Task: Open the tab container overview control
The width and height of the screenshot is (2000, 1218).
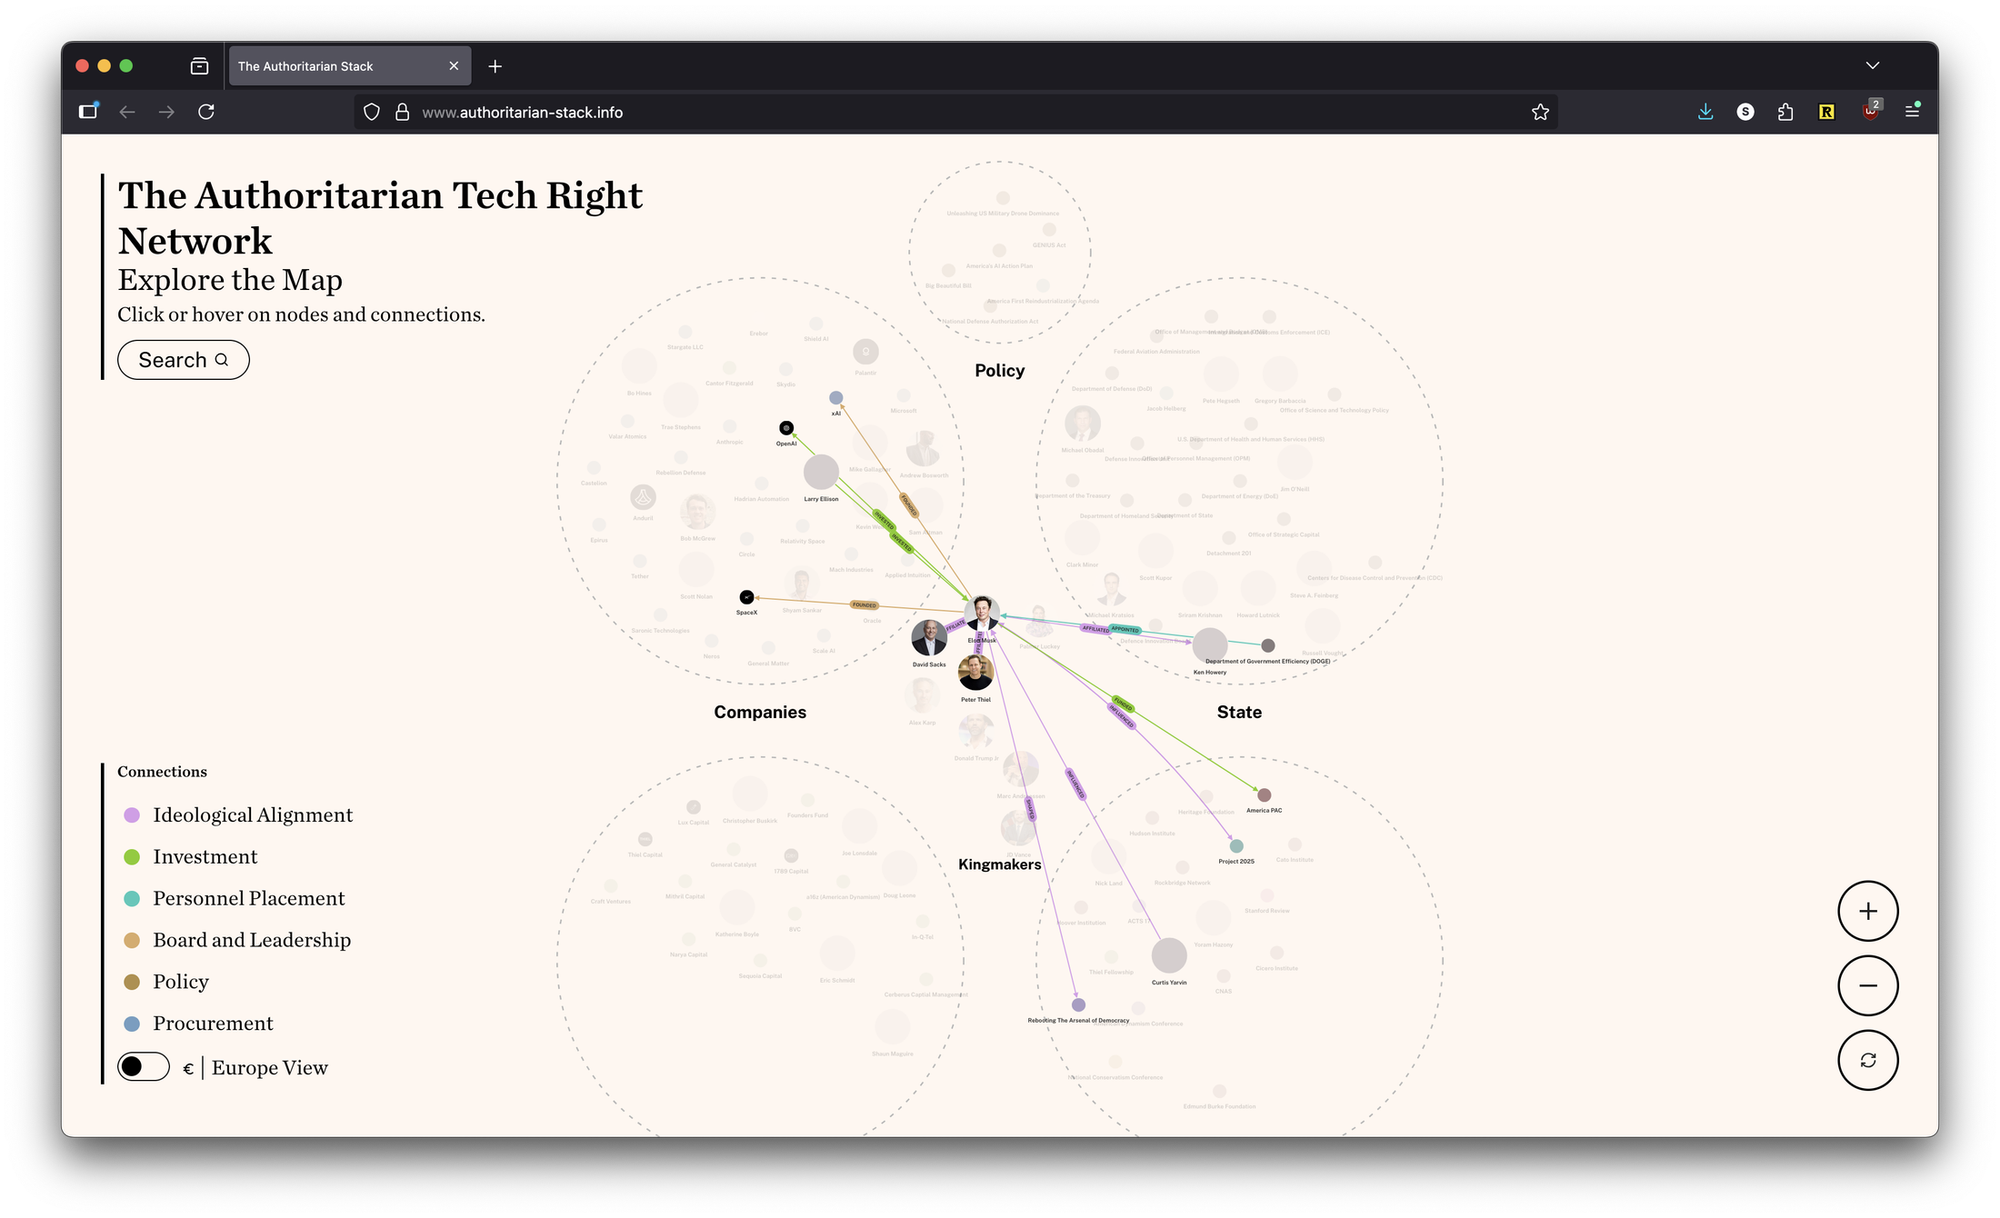Action: (198, 65)
